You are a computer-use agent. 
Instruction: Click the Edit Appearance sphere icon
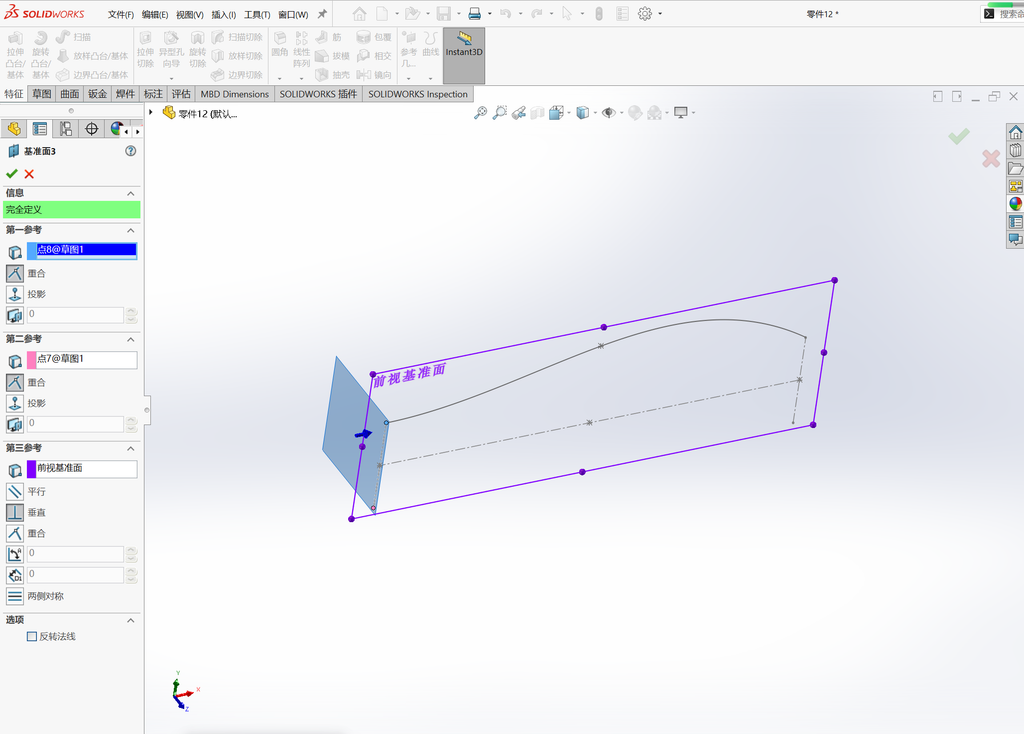click(635, 113)
